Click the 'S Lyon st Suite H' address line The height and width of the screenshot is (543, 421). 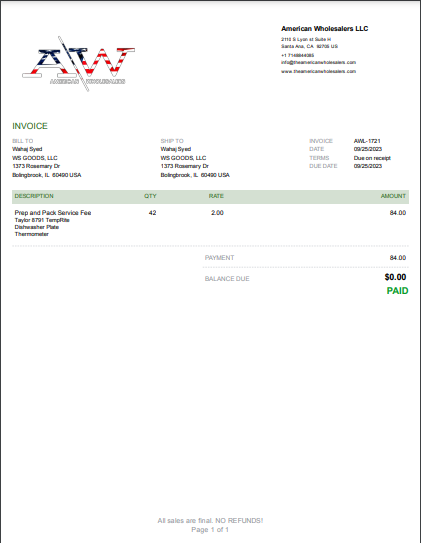pyautogui.click(x=306, y=39)
